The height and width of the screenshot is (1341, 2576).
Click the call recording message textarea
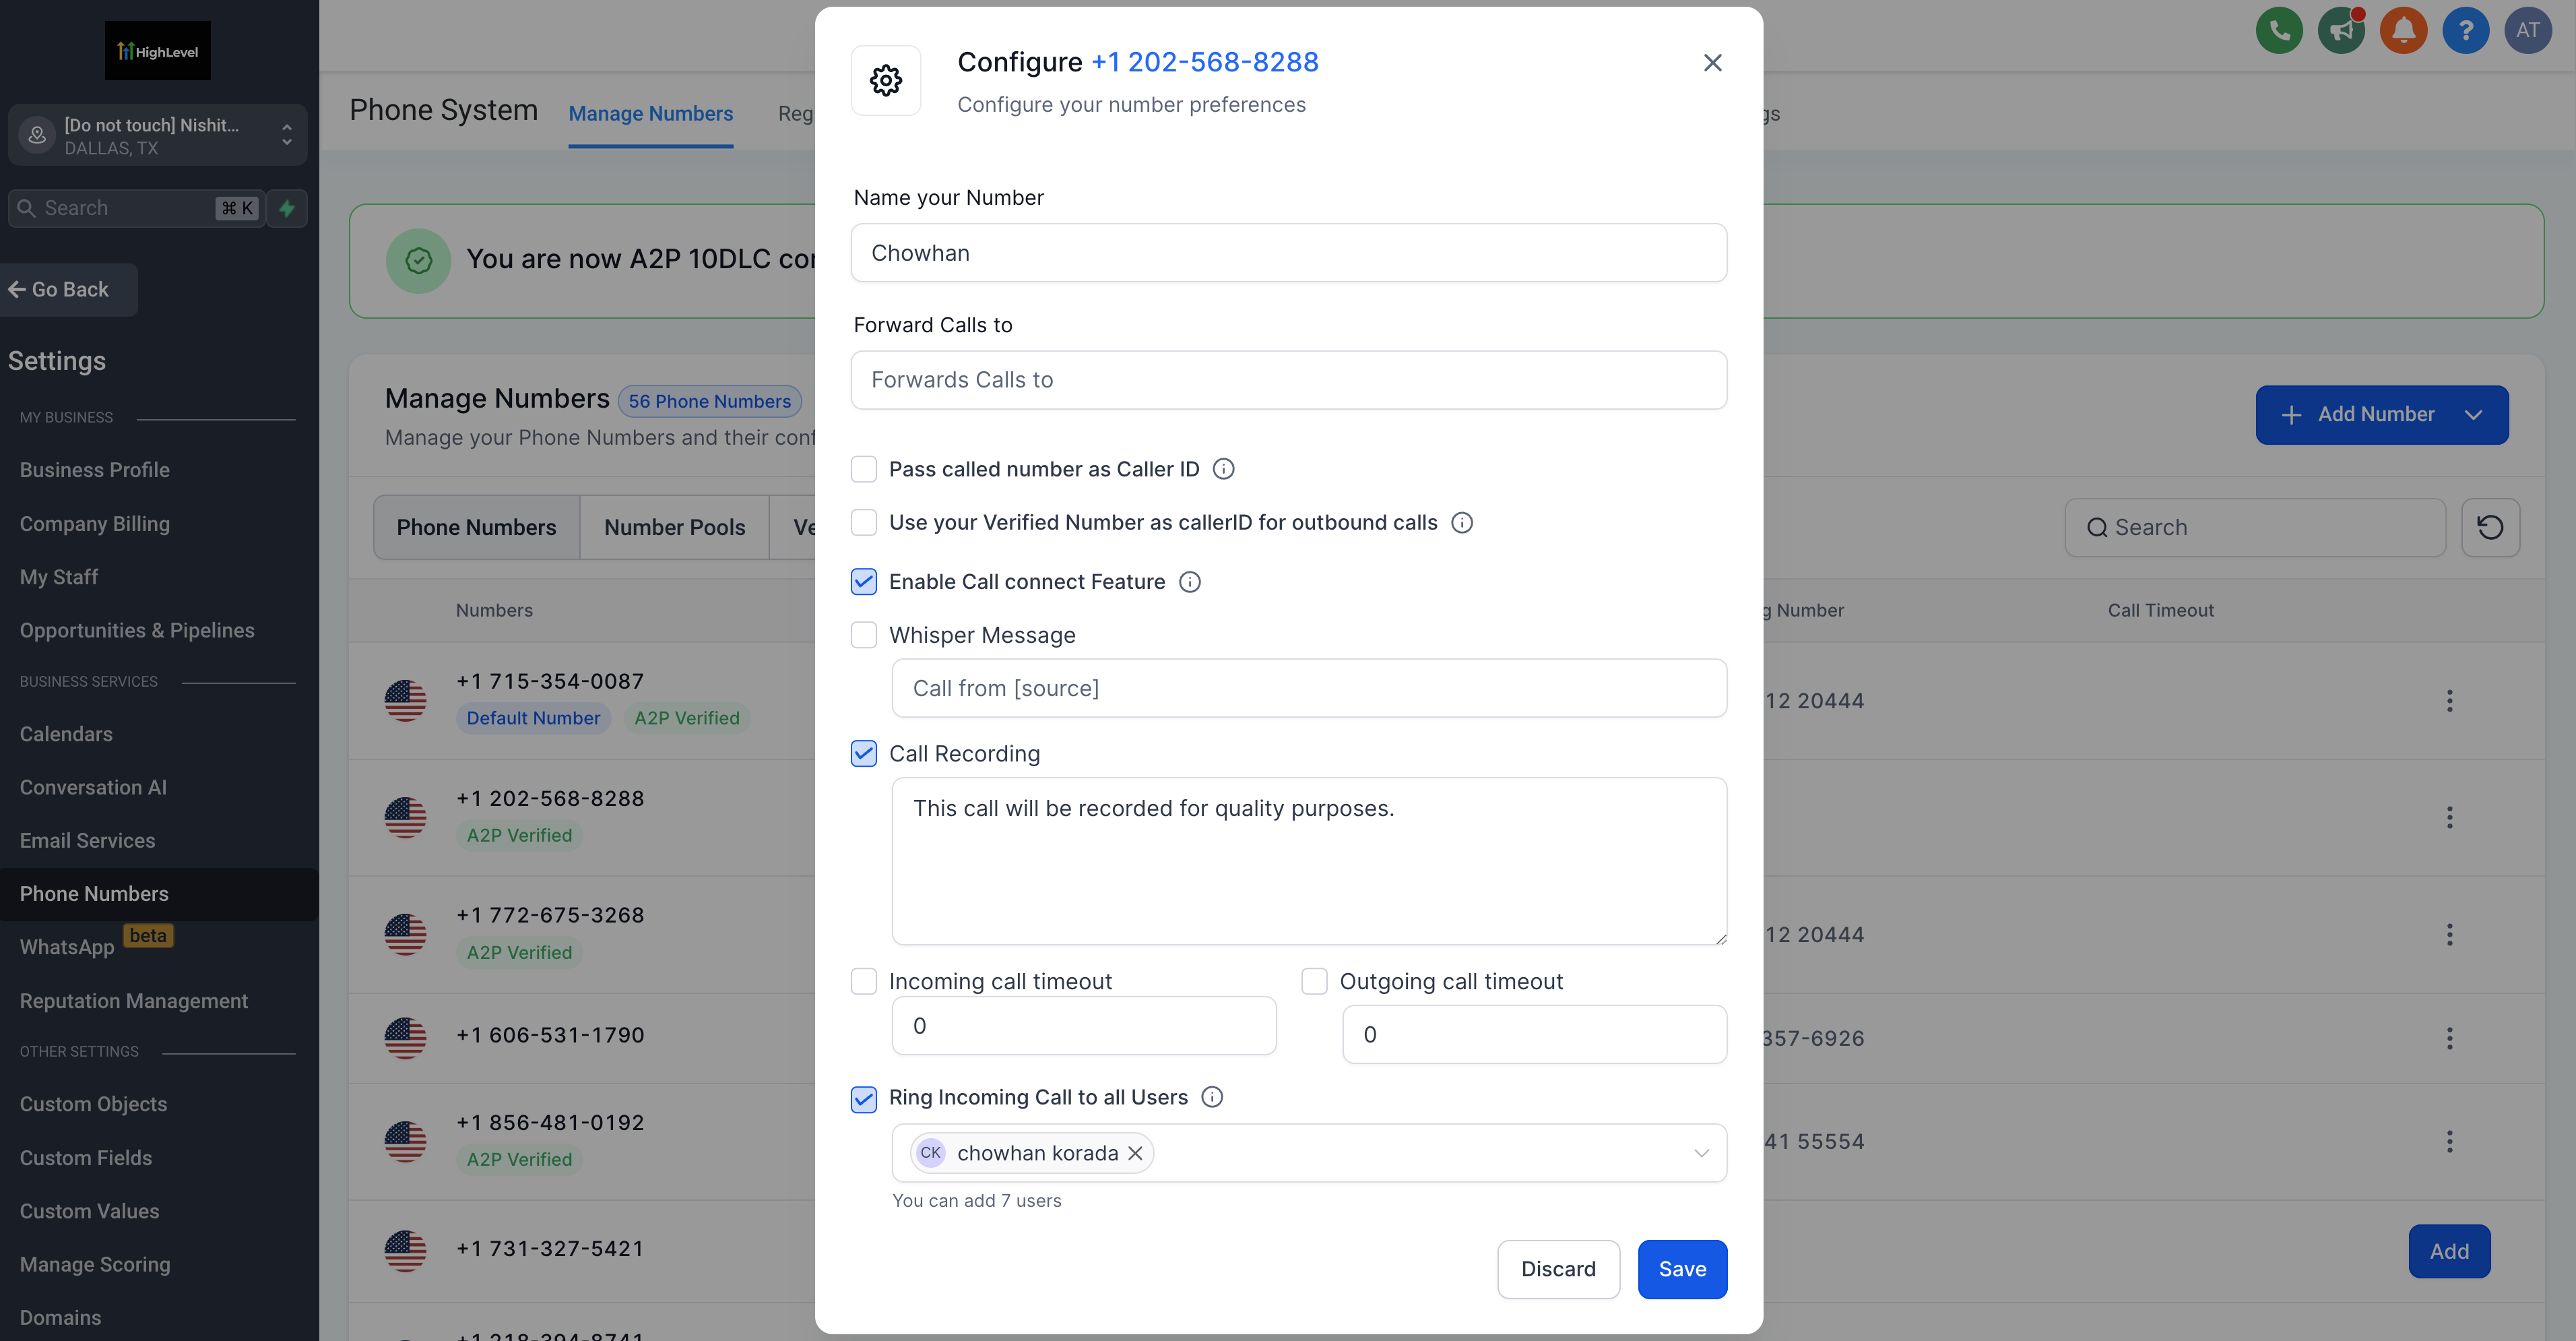coord(1309,861)
